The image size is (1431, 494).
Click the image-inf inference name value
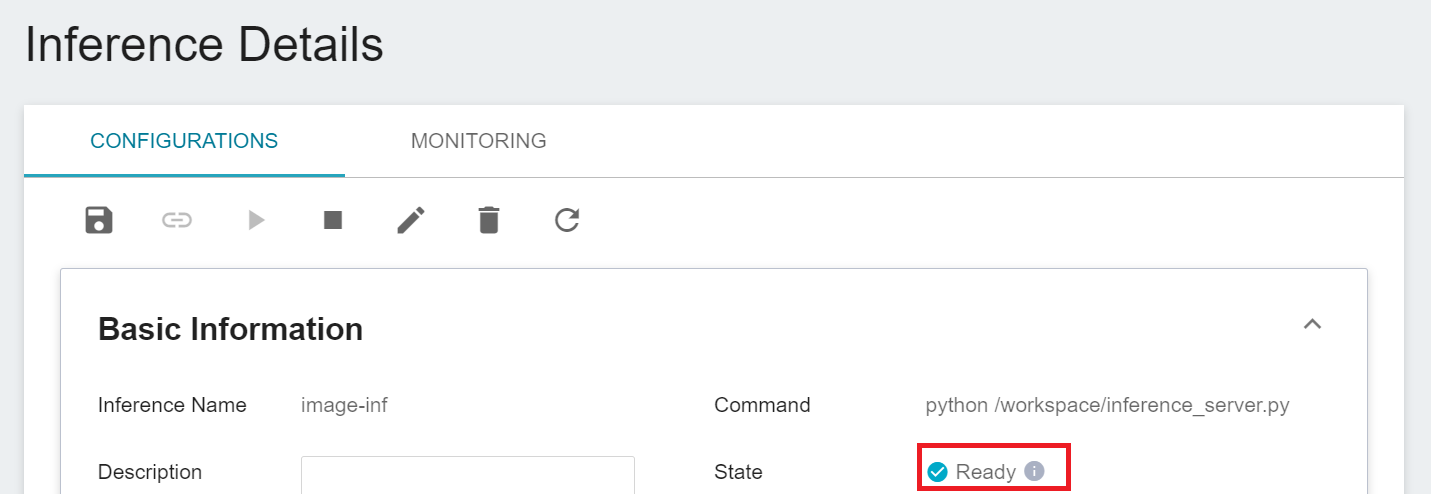tap(344, 405)
